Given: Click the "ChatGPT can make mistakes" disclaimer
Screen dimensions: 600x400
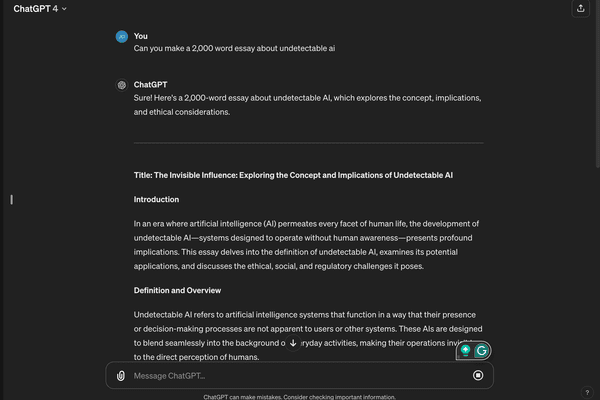Looking at the screenshot, I should click(x=300, y=396).
